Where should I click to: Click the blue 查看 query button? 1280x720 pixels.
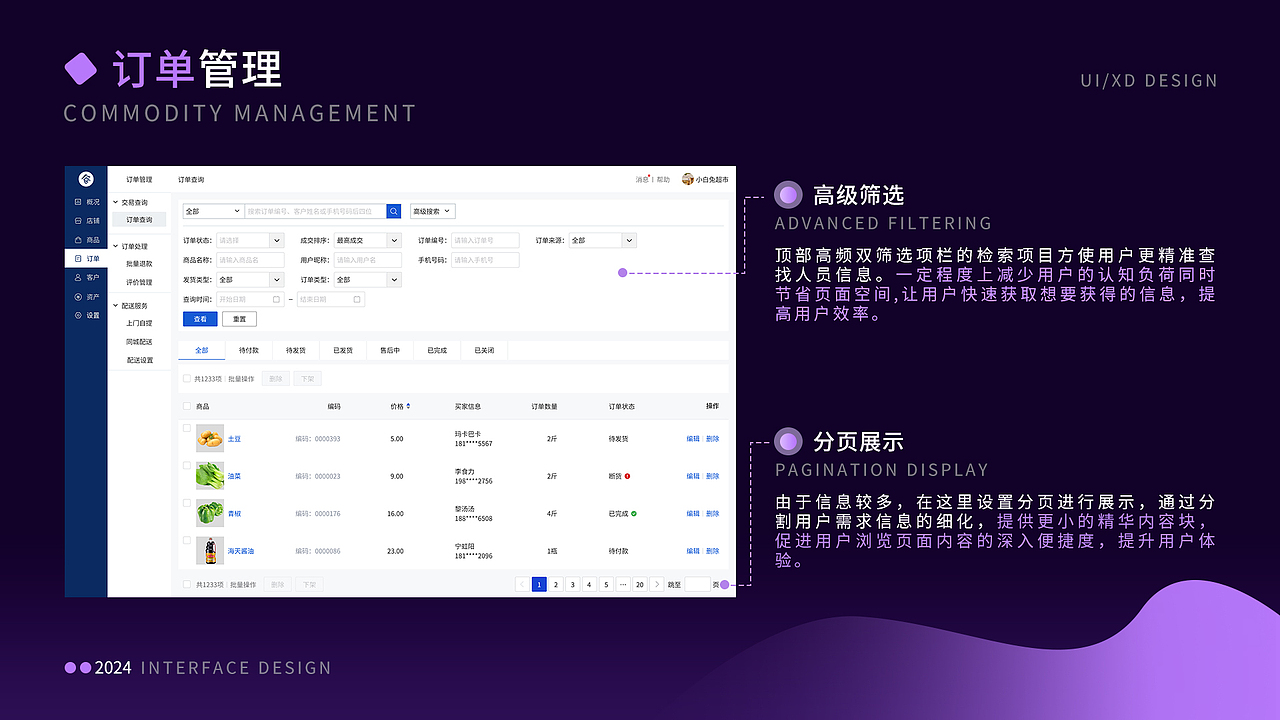tap(200, 319)
